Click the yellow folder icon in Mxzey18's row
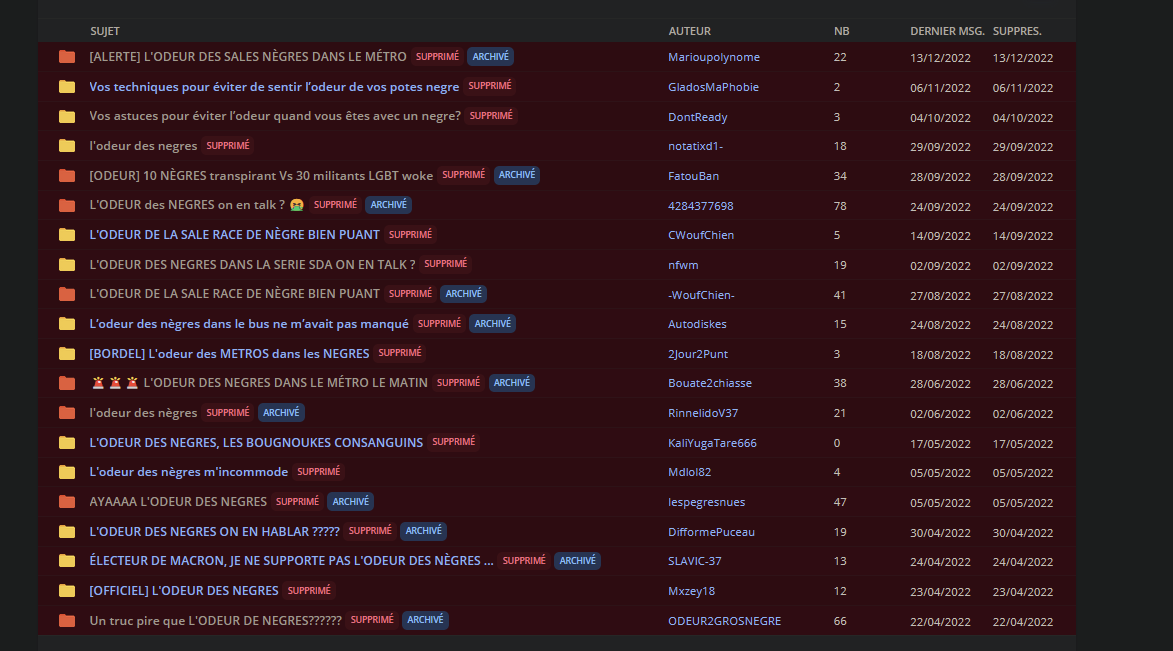 pos(67,591)
